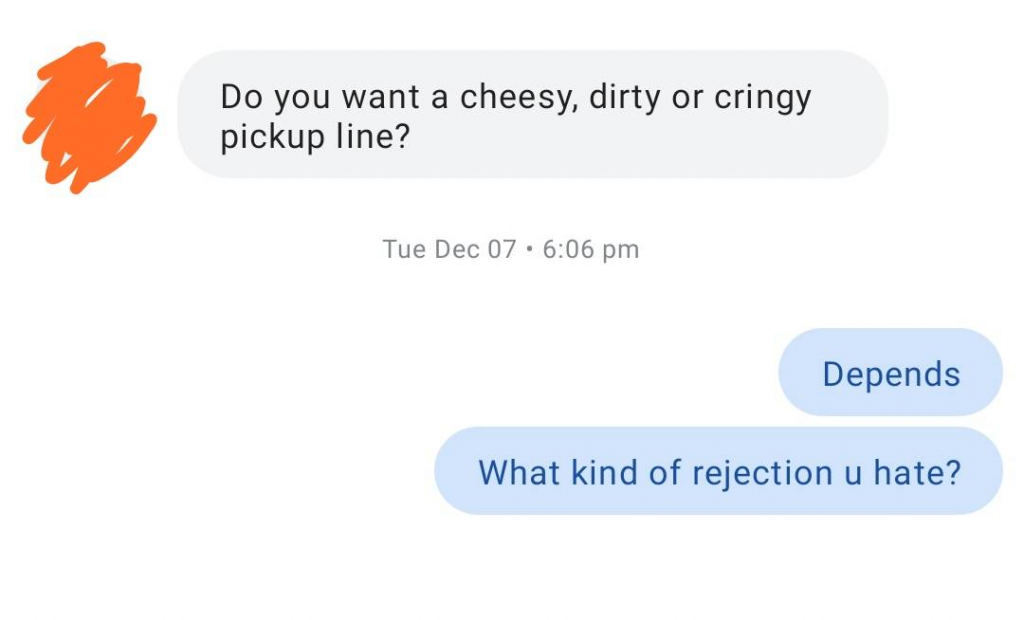Viewport: 1024px width, 620px height.
Task: Click the 'What kind of rejection u hate?' bubble
Action: pos(718,471)
